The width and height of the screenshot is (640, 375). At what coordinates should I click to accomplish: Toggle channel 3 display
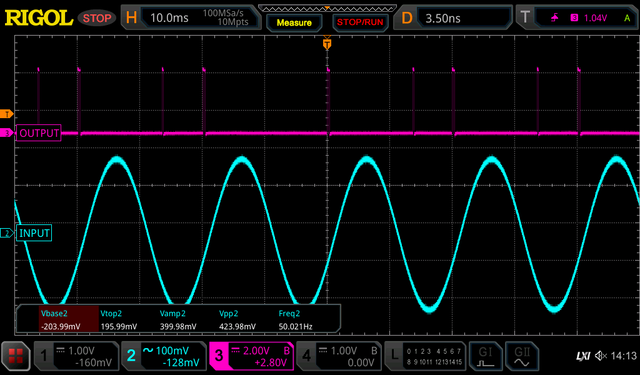coord(251,356)
